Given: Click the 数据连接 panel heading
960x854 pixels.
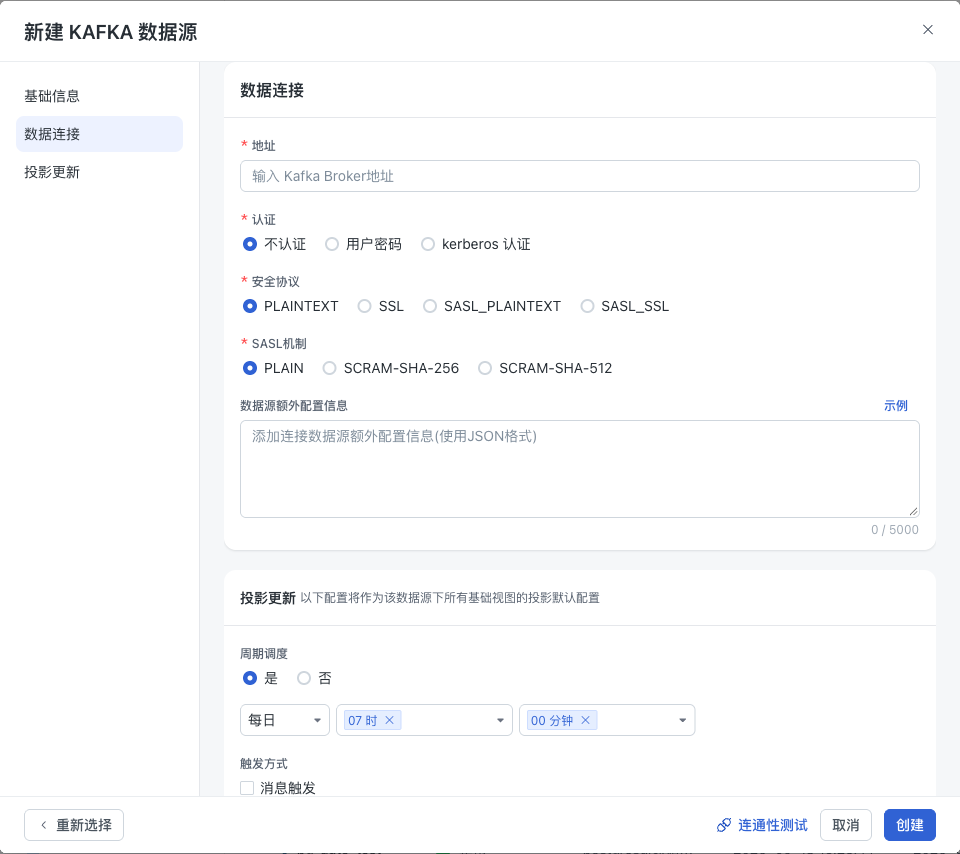Looking at the screenshot, I should [272, 90].
